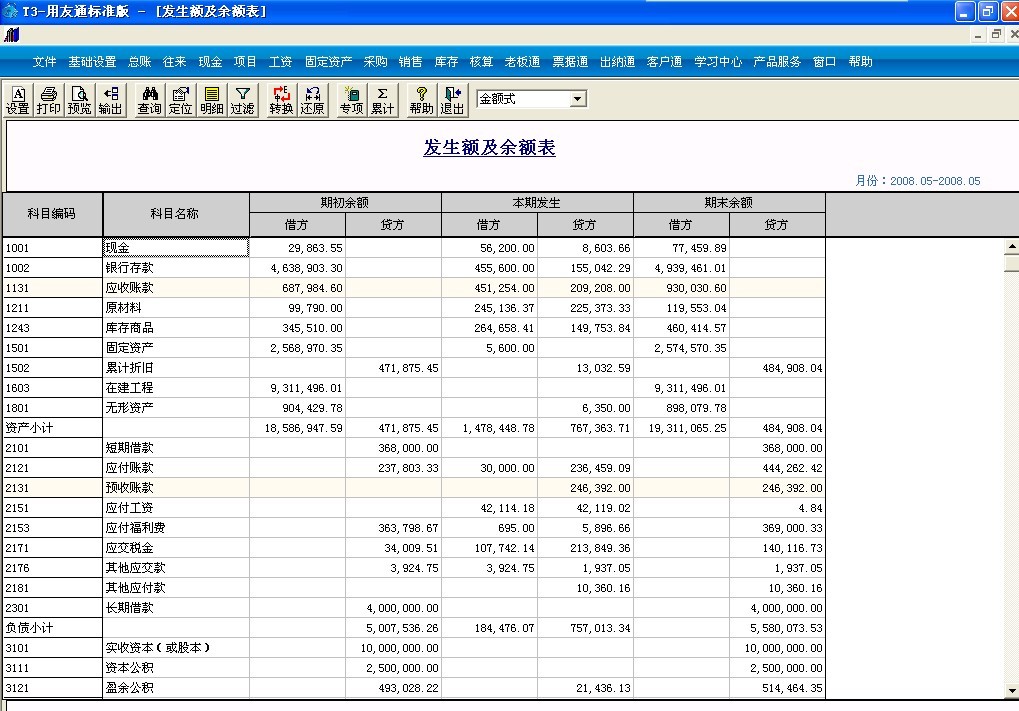Click the app icon in the document bar
Image resolution: width=1019 pixels, height=711 pixels.
12,34
